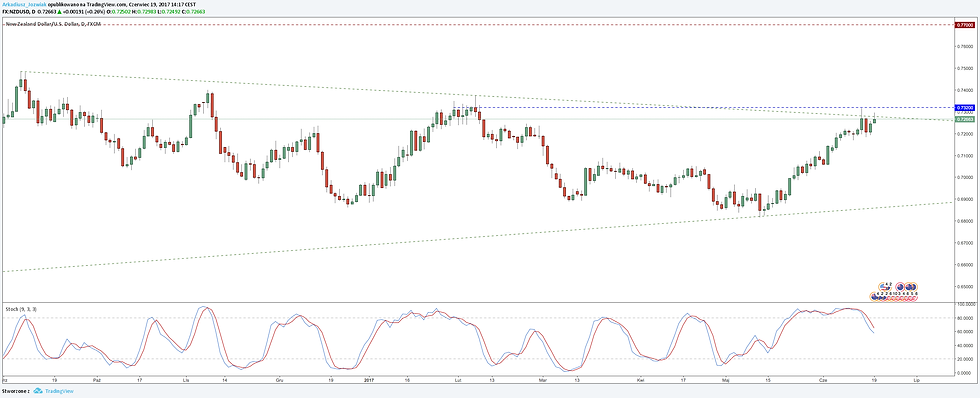The width and height of the screenshot is (980, 398).
Task: Click the high price value 0.72983
Action: 146,12
